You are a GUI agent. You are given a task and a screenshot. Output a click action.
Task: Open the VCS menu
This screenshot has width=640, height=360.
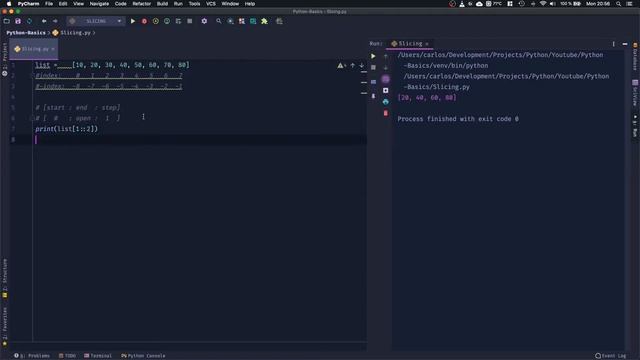click(211, 4)
